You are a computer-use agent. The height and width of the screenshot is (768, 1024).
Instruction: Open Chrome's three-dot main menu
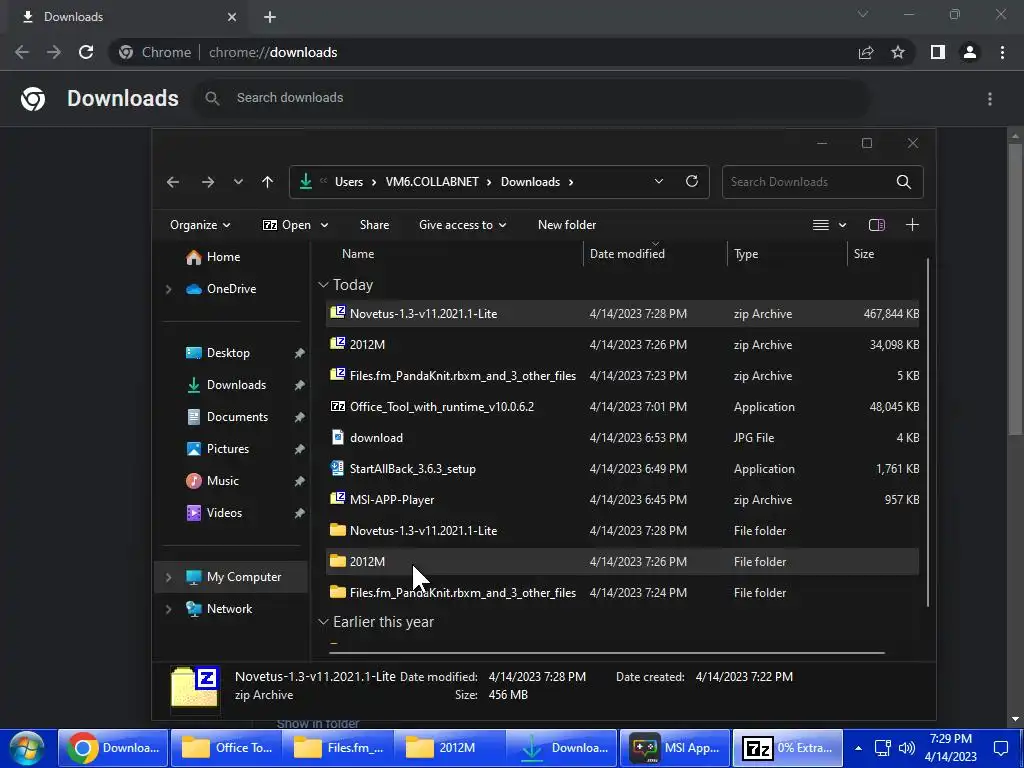point(1002,52)
